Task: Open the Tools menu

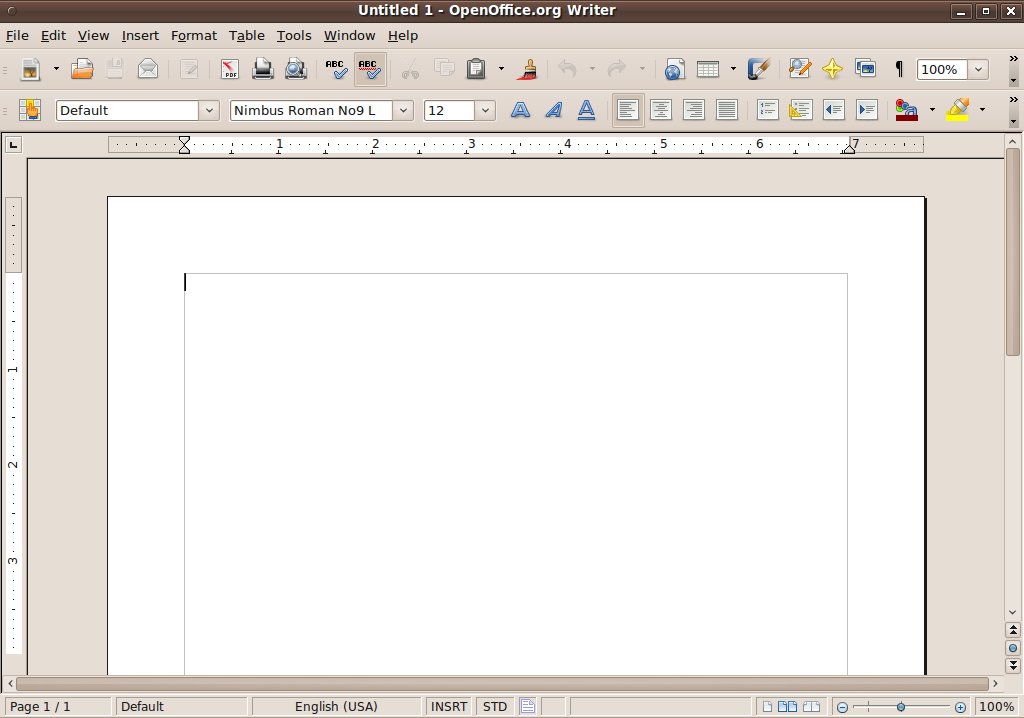Action: [x=294, y=35]
